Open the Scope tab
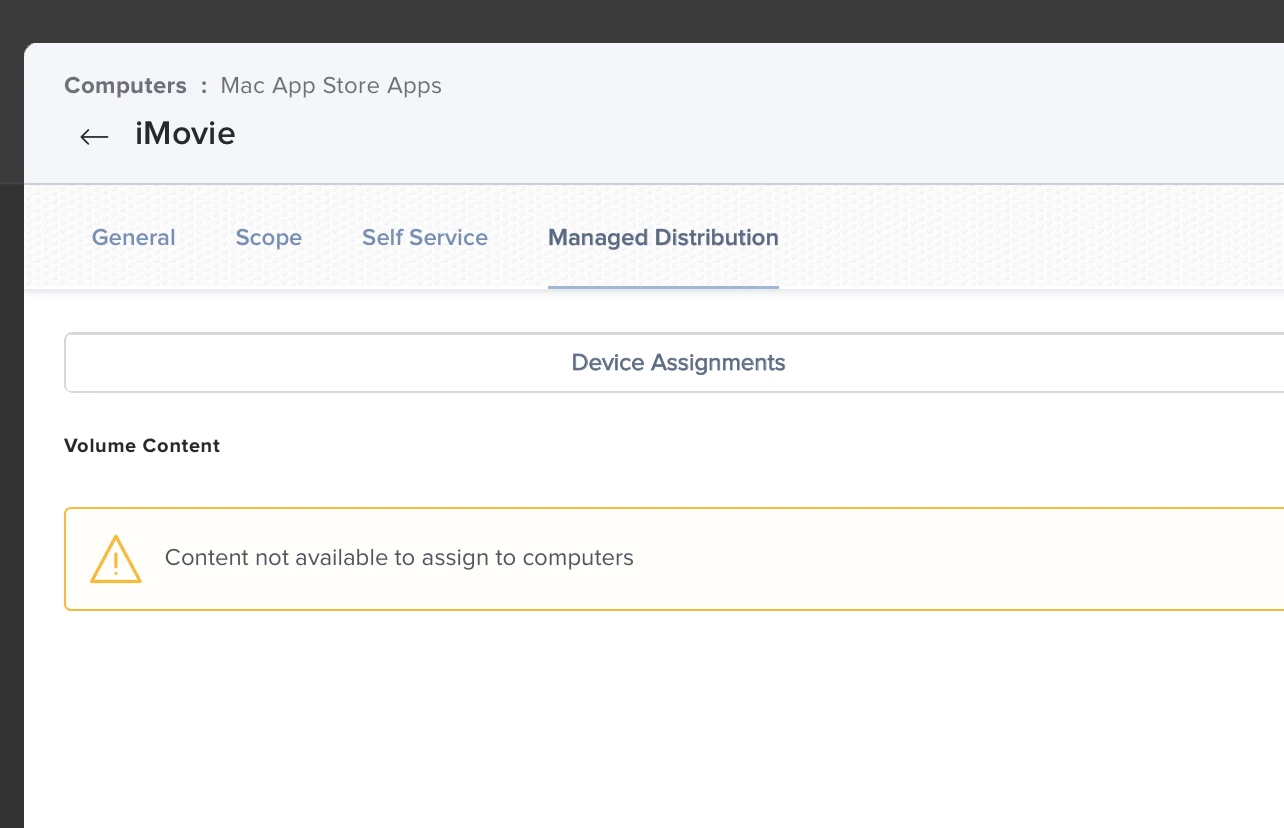 268,238
